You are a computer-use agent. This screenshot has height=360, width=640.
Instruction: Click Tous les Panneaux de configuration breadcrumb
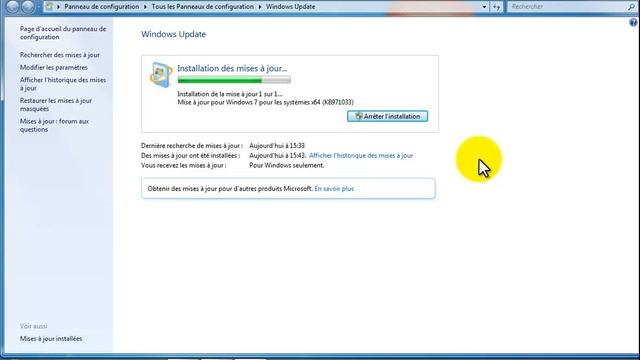point(202,7)
